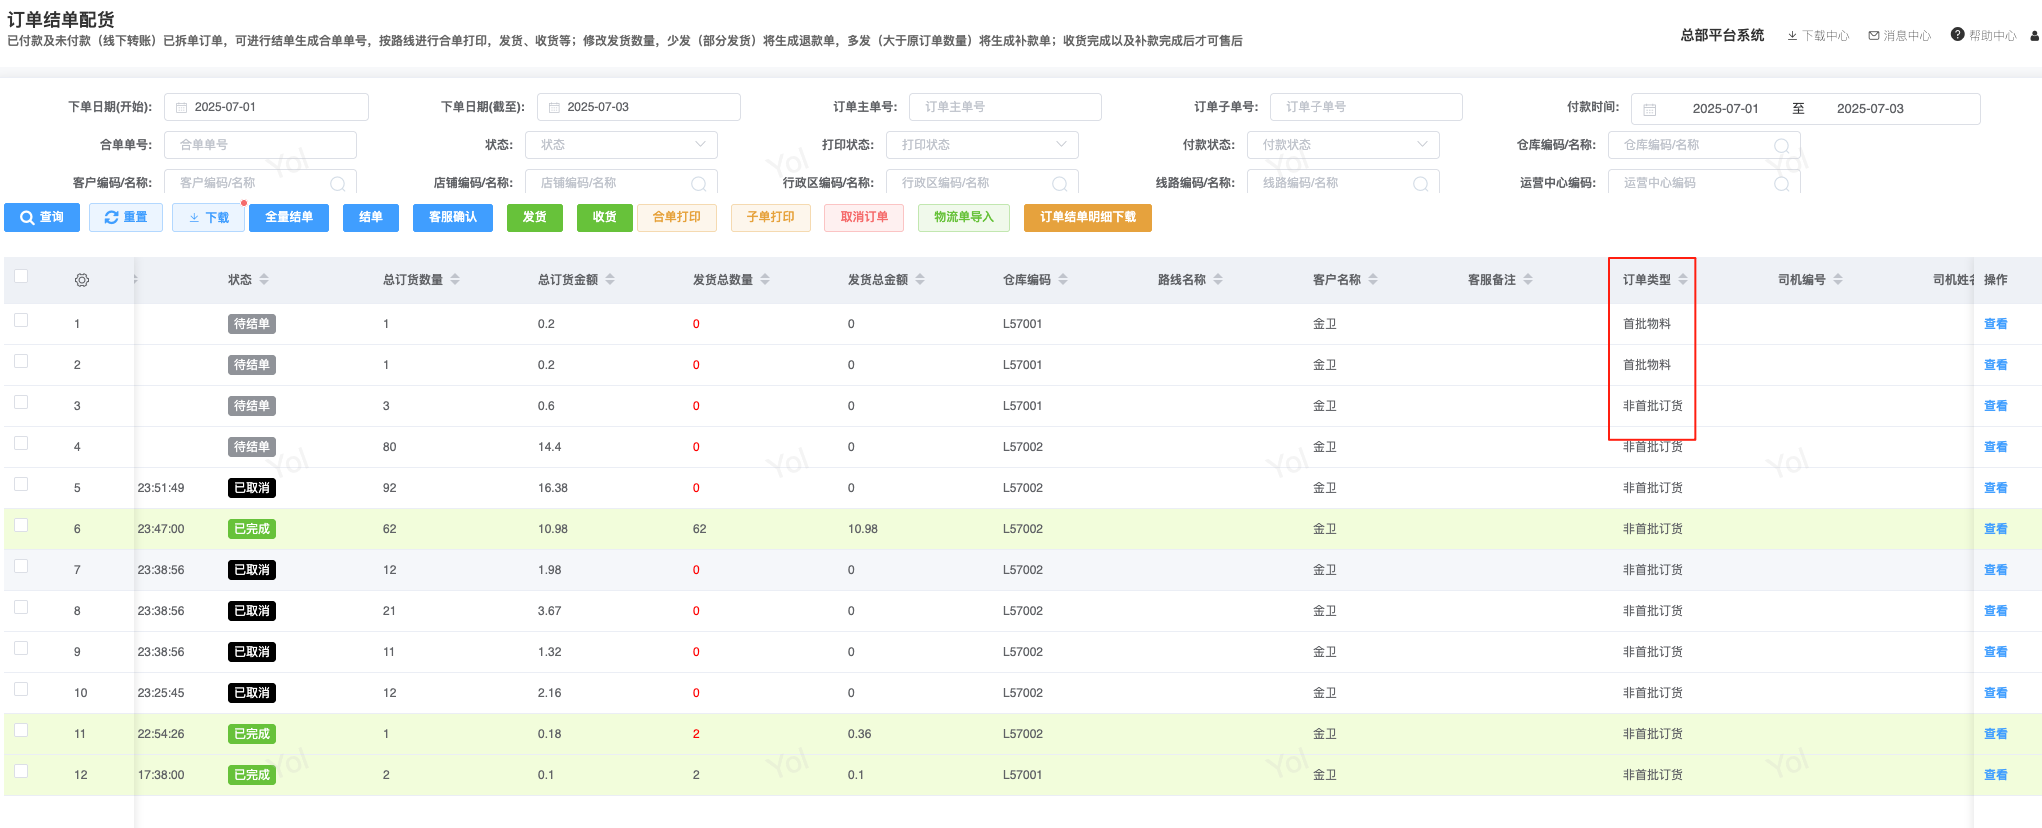Screen dimensions: 2042x828
Task: Open 消息中心 in the header
Action: pyautogui.click(x=1899, y=36)
